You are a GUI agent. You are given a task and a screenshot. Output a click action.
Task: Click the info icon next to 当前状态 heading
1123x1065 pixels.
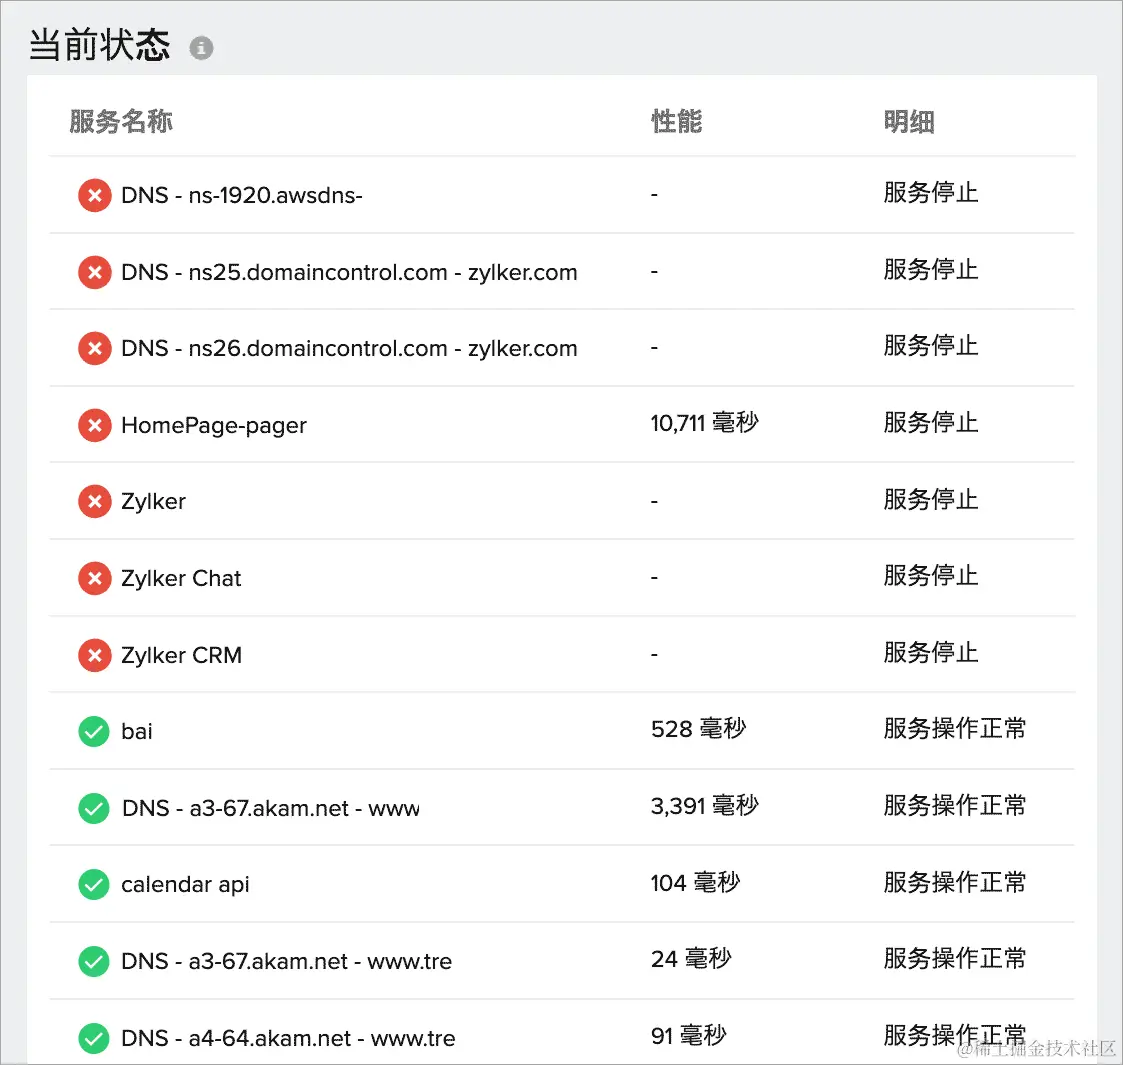(x=200, y=47)
